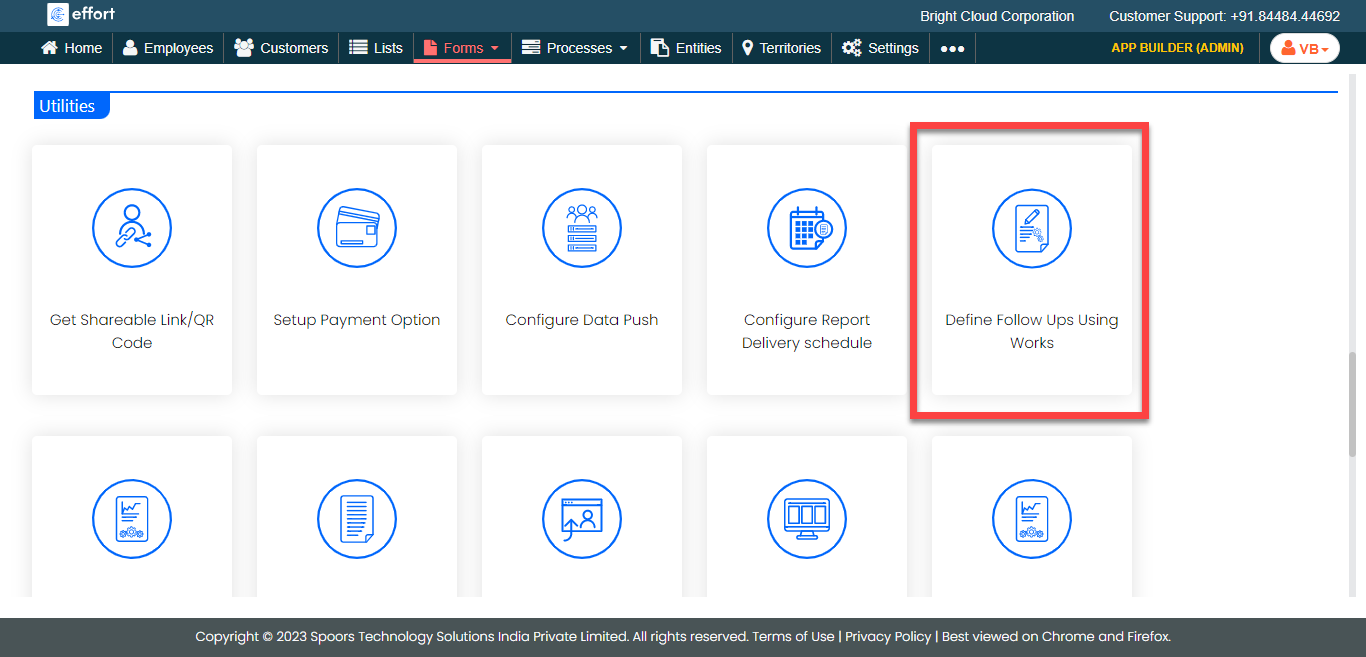The width and height of the screenshot is (1366, 657).
Task: Click the Utilities section heading tab
Action: (x=68, y=106)
